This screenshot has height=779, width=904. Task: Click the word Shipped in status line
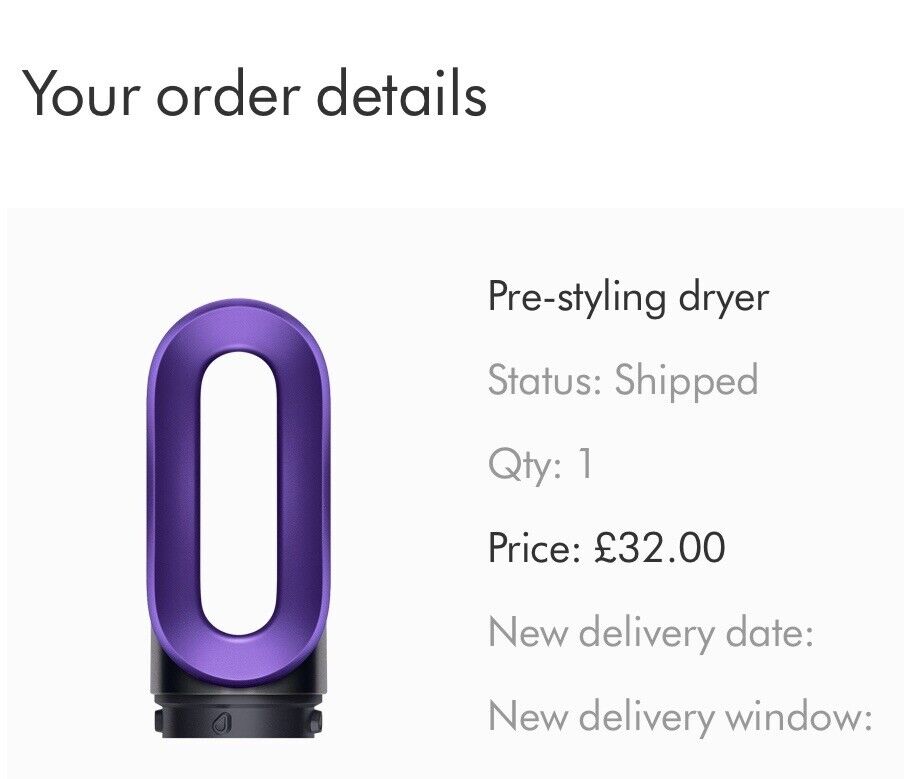tap(686, 380)
